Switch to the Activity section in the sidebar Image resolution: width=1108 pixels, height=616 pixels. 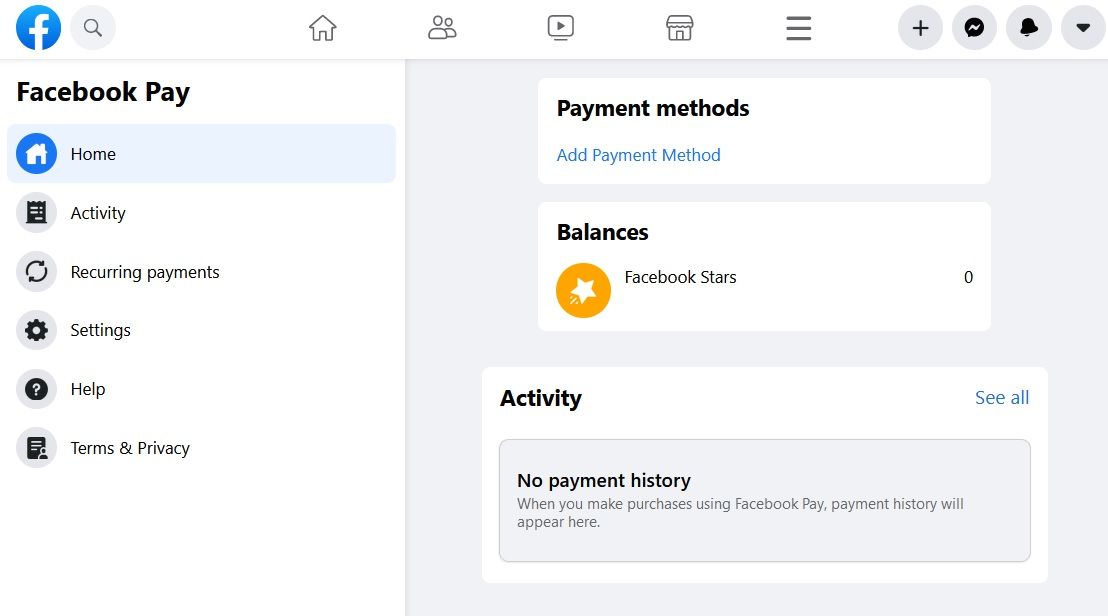click(98, 212)
